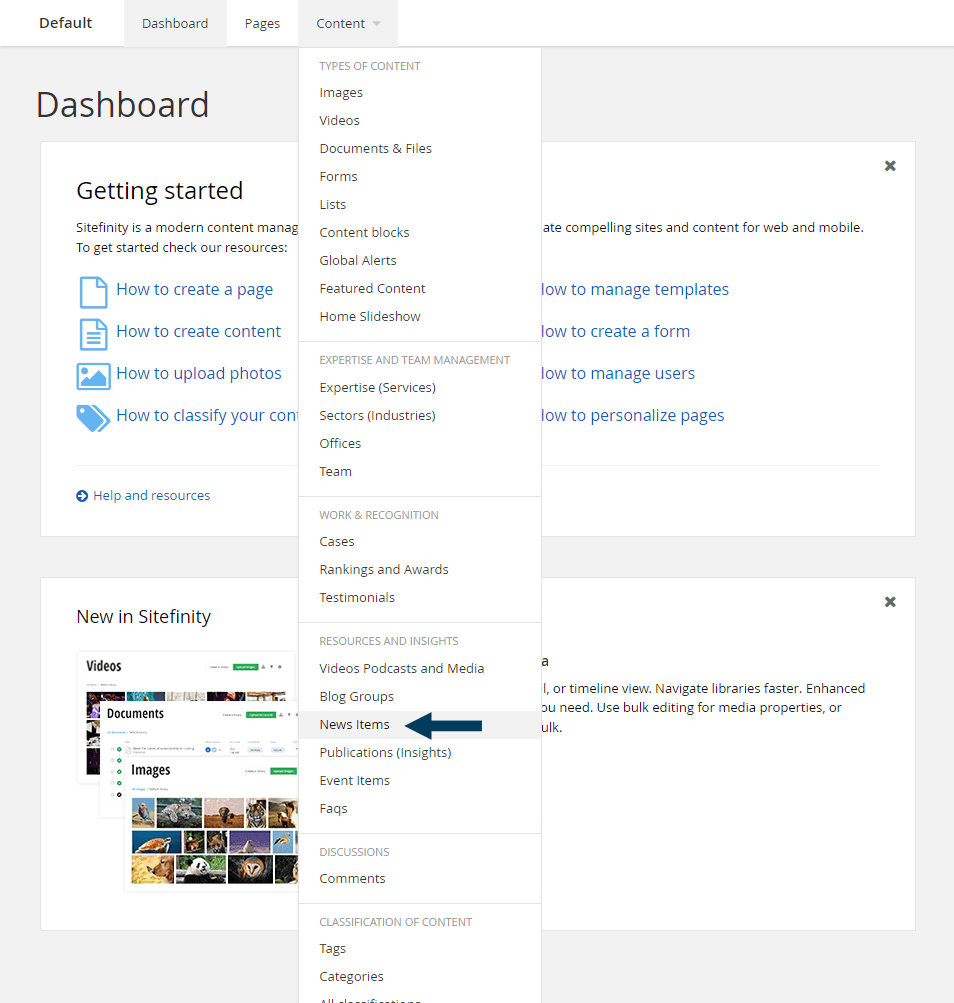Viewport: 954px width, 1003px height.
Task: Open Help and resources link
Action: [x=152, y=496]
